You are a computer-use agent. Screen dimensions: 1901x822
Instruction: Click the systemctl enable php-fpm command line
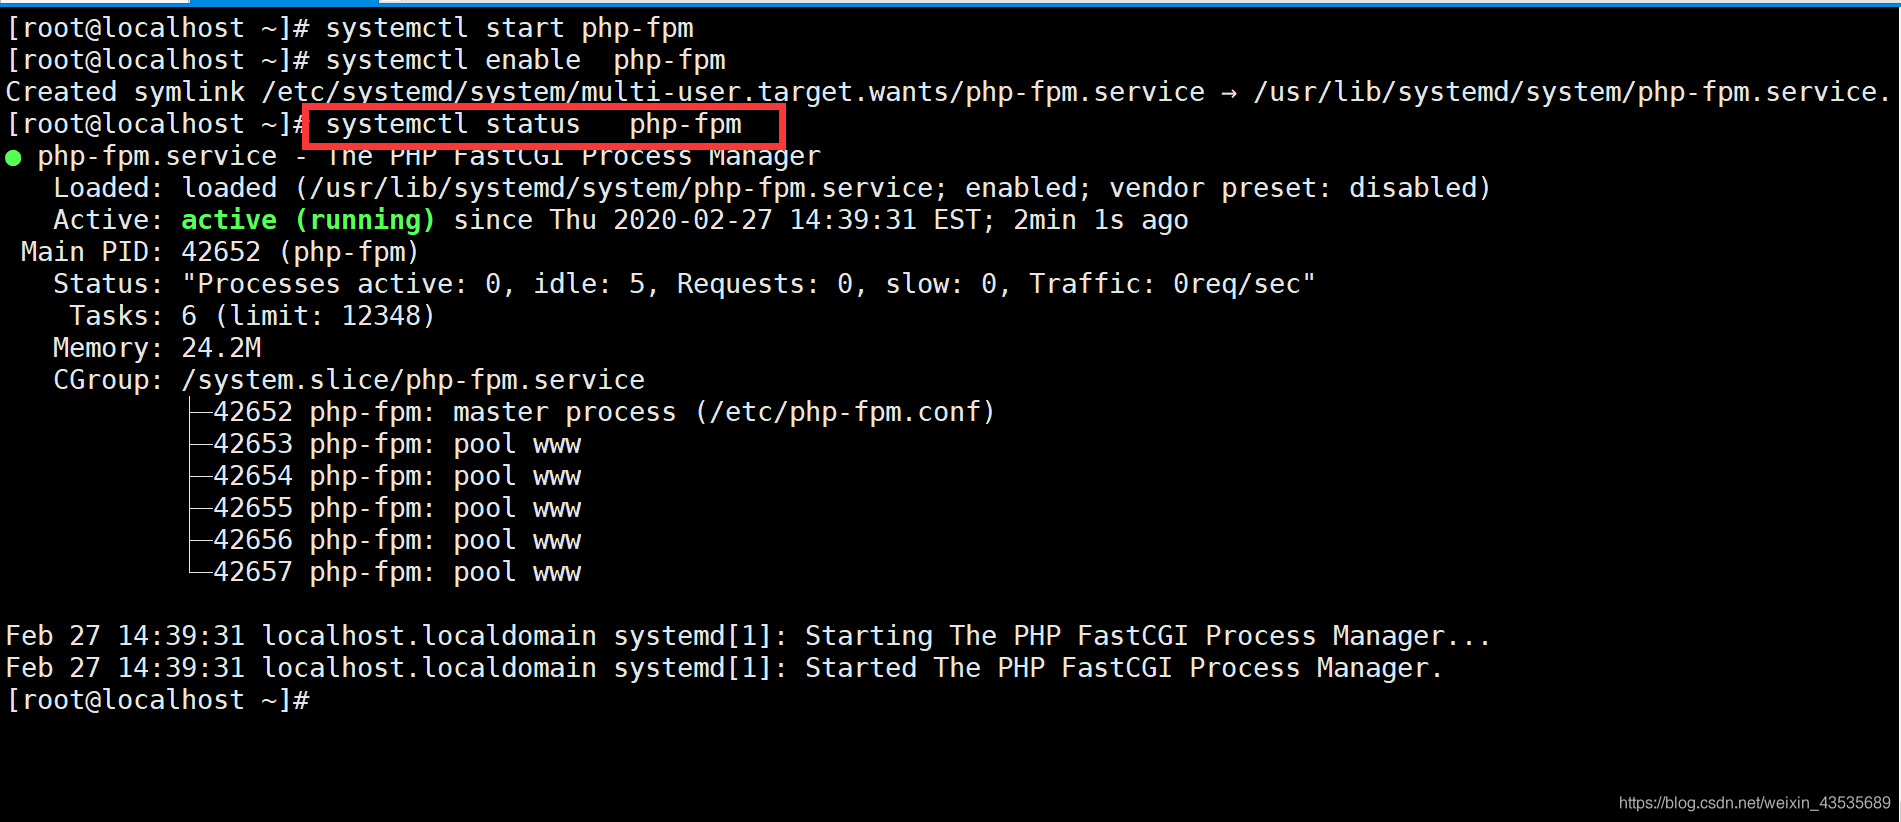(x=365, y=61)
